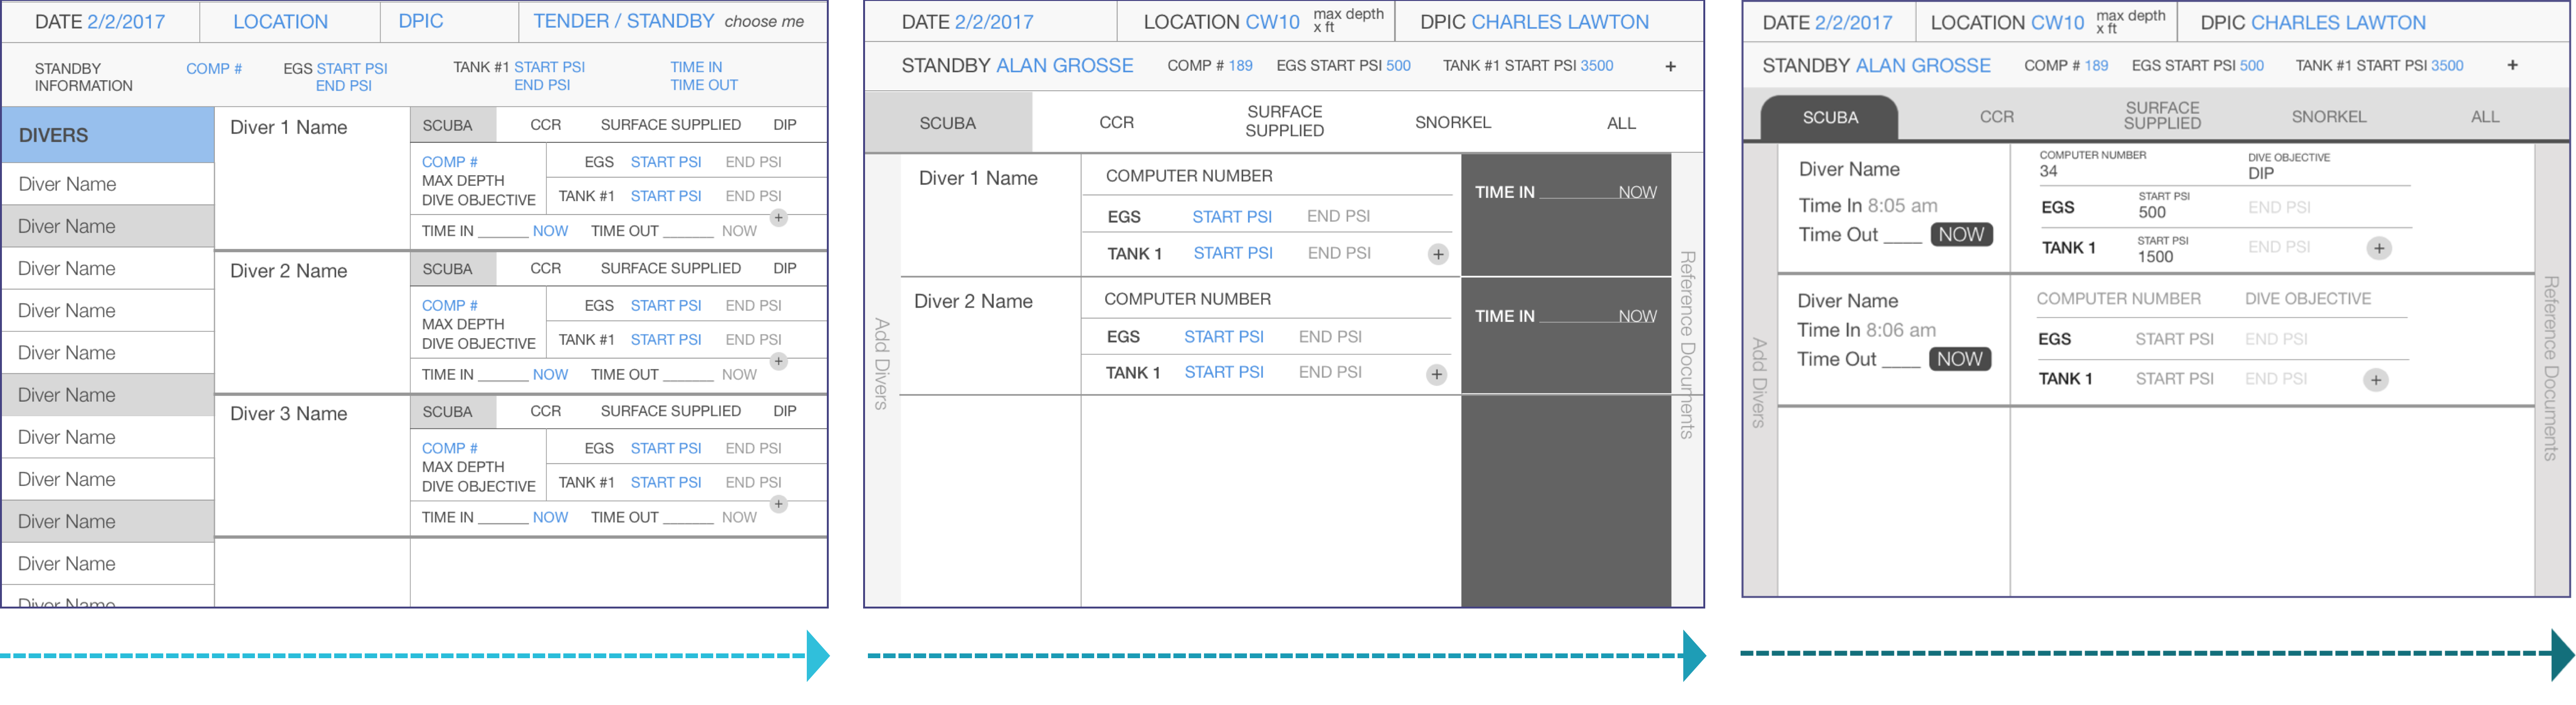This screenshot has width=2576, height=705.
Task: Click plus icon beside TANK 1 1500 PSI
Action: 2379,248
